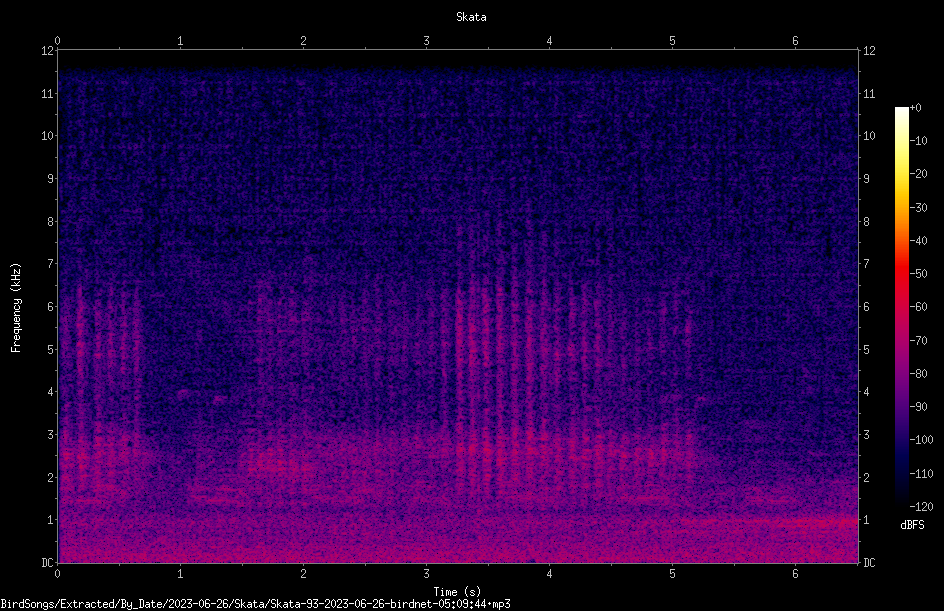This screenshot has width=944, height=611.
Task: Click the dBFS color scale bar
Action: [x=901, y=307]
